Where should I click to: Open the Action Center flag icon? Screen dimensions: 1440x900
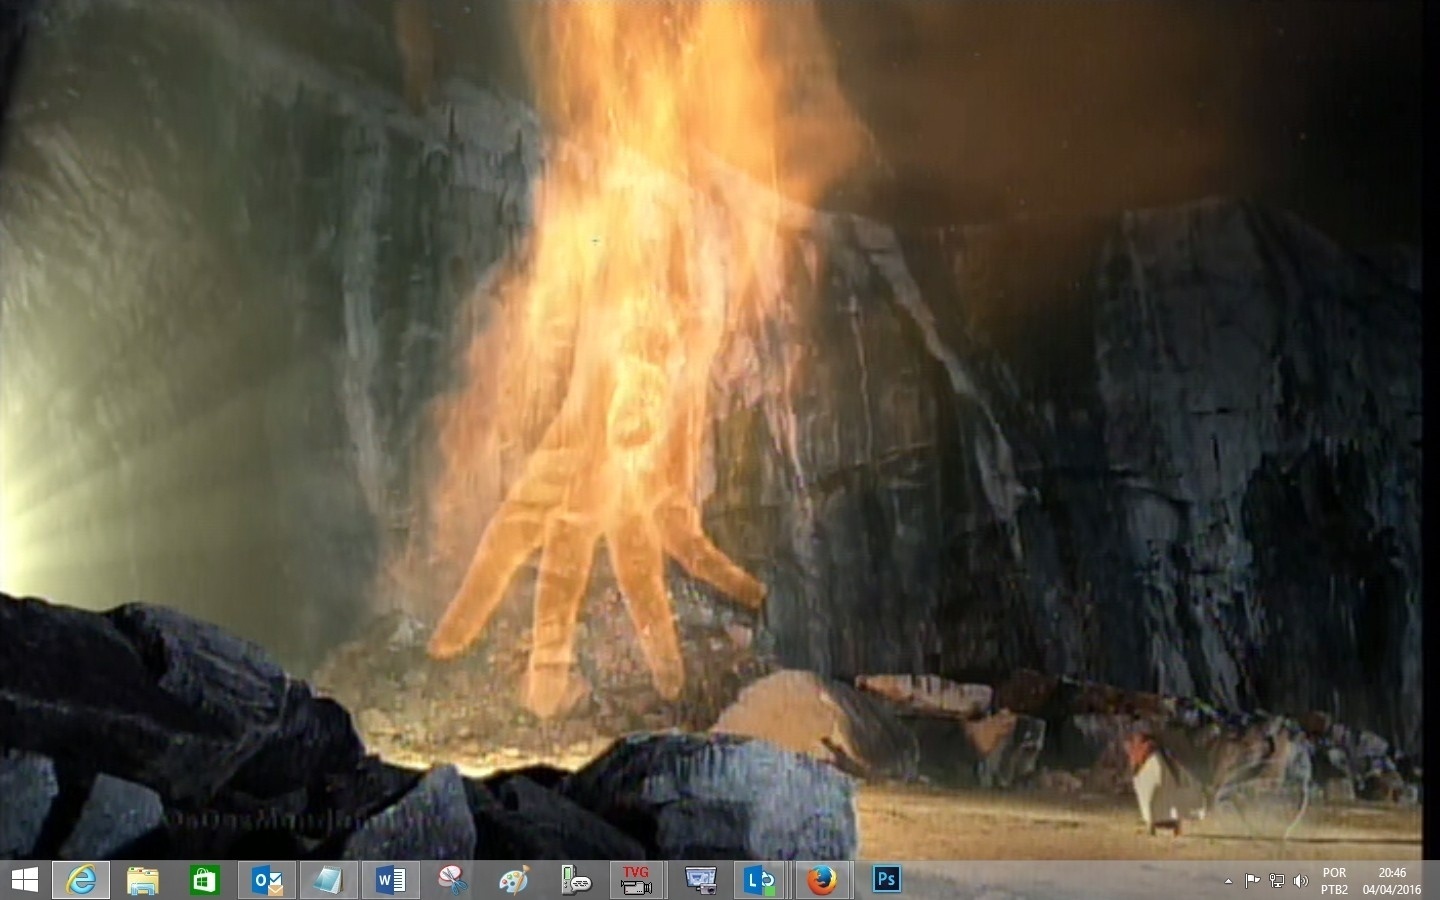coord(1252,881)
